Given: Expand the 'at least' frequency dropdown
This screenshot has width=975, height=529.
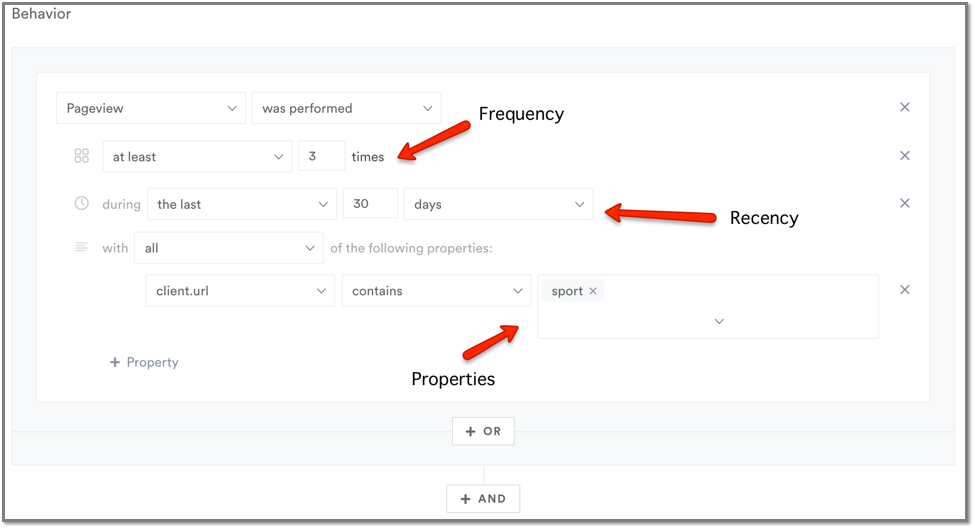Looking at the screenshot, I should [197, 157].
